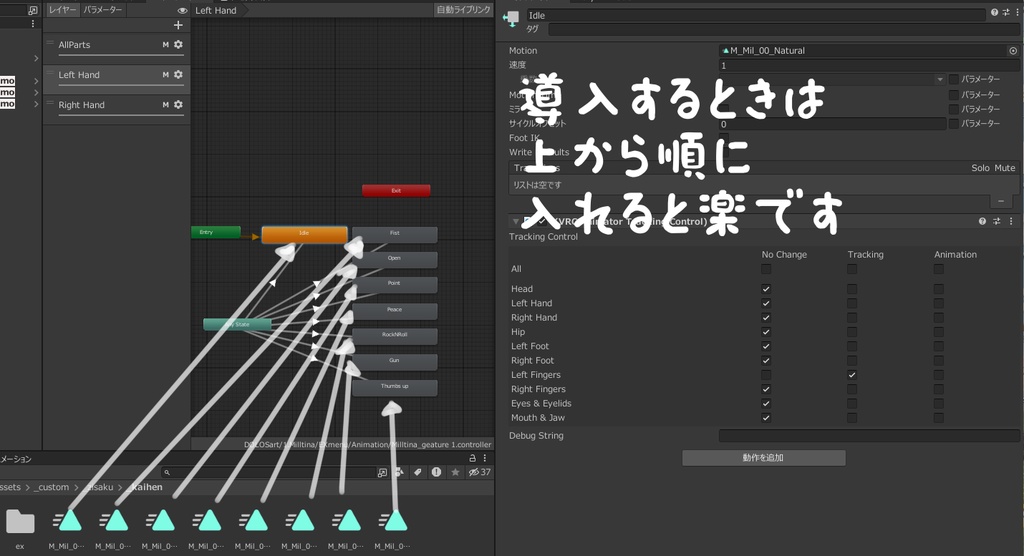1024x556 pixels.
Task: Click 動作を追加 button
Action: tap(763, 458)
